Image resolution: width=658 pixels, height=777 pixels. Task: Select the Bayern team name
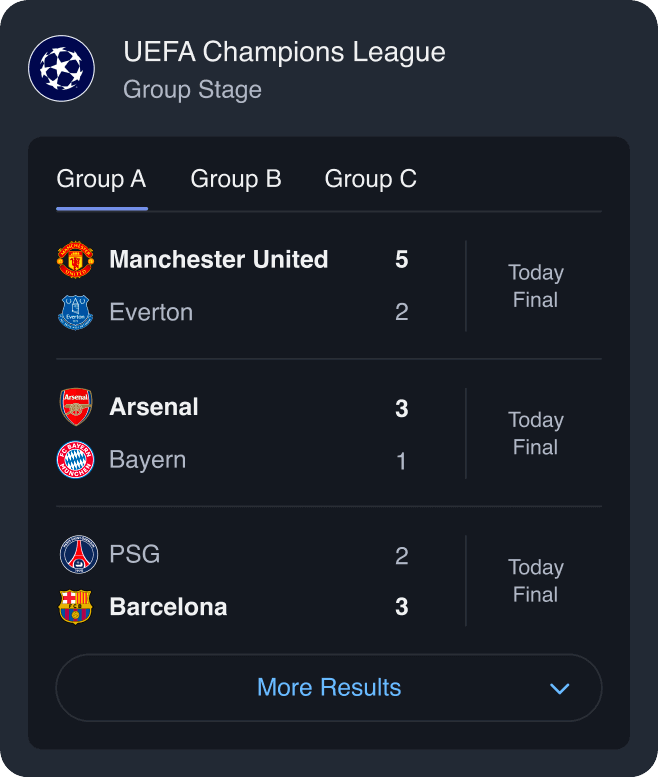click(147, 460)
